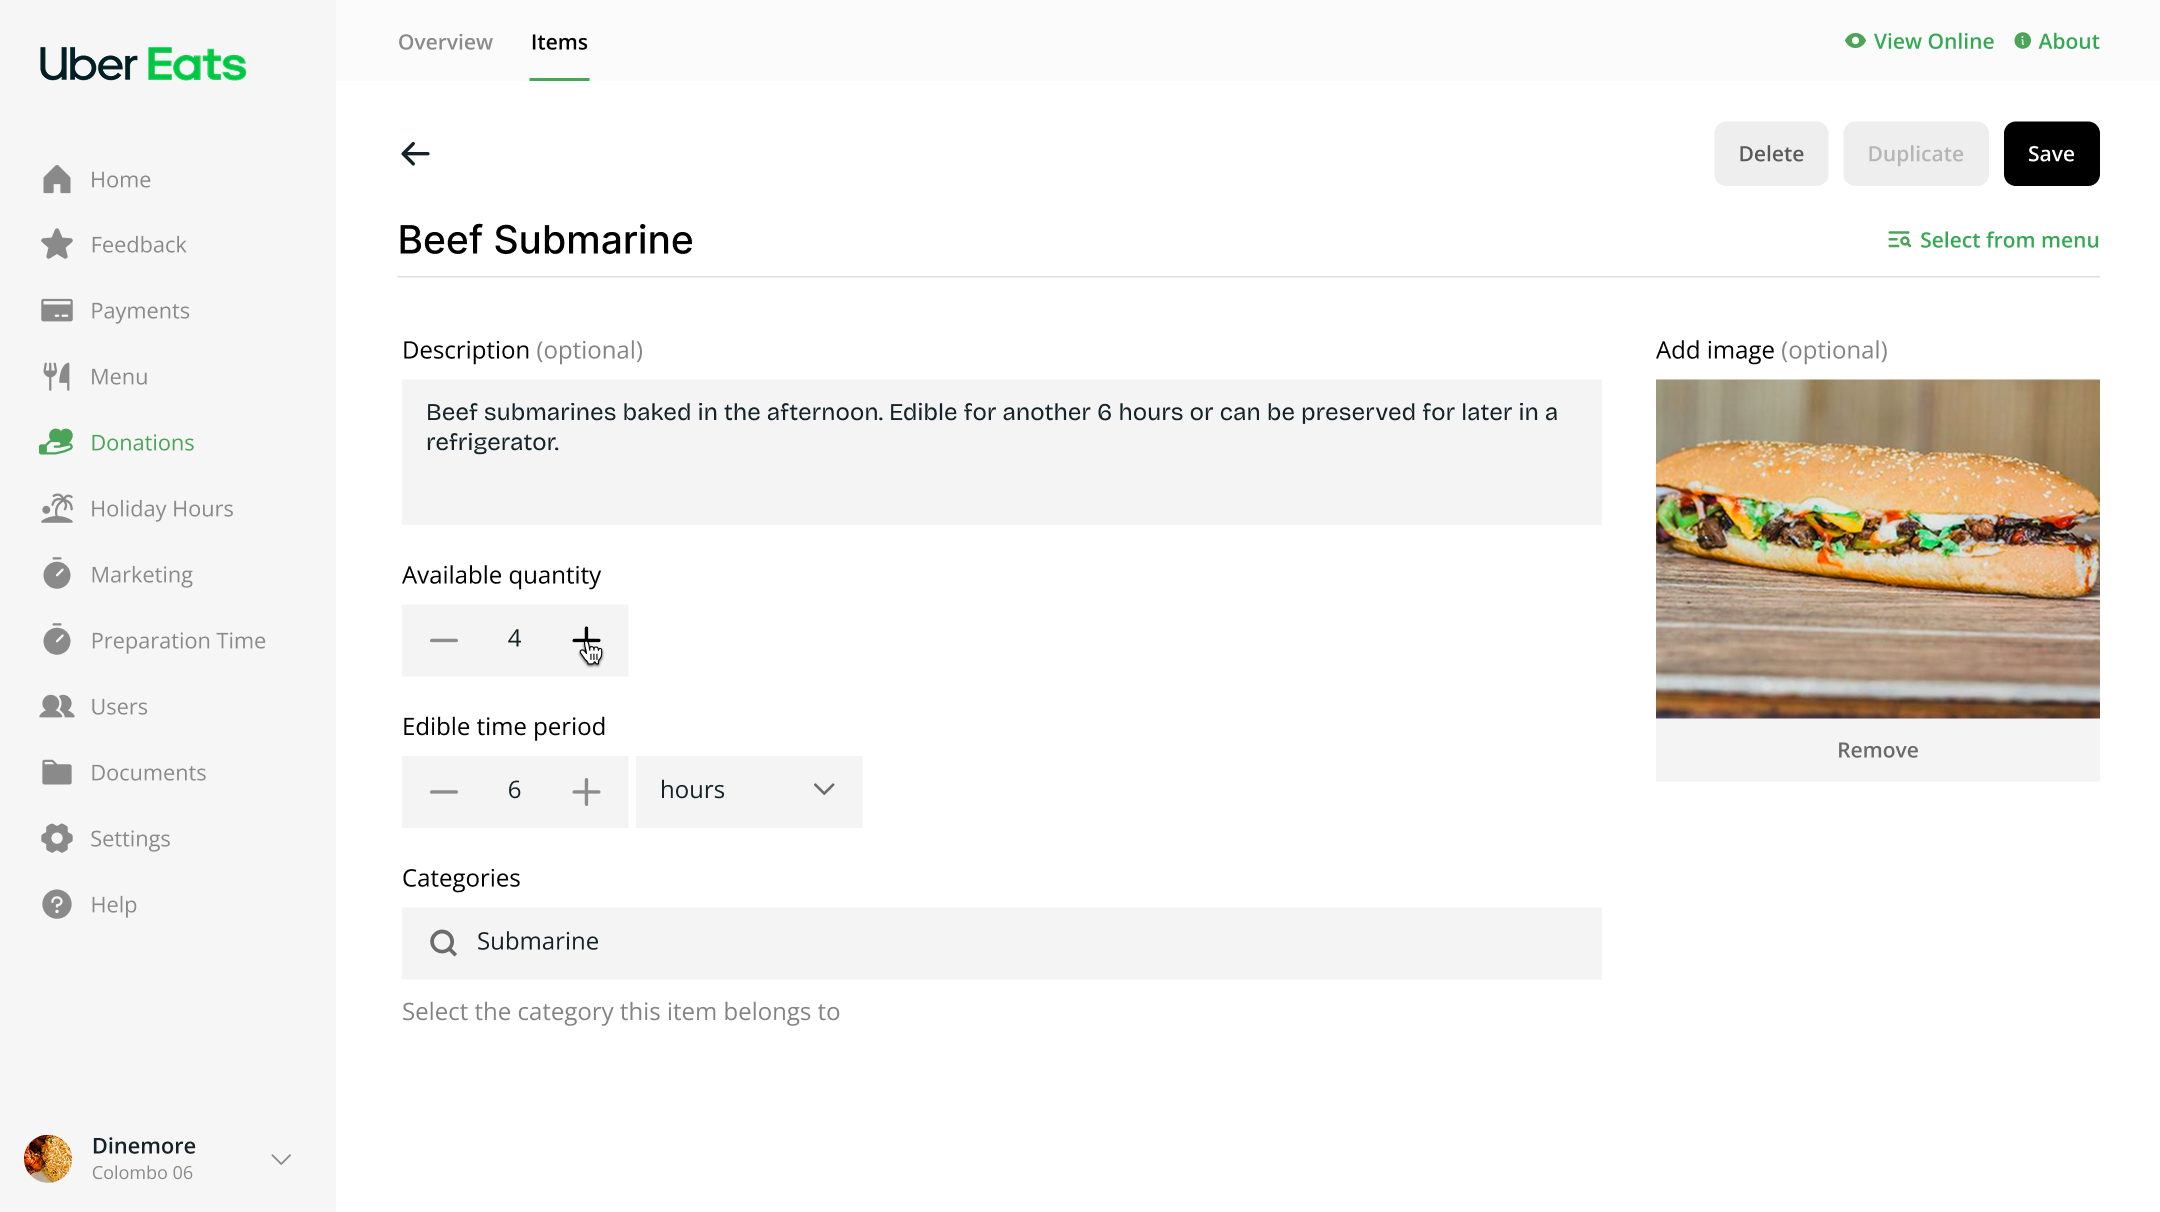The image size is (2160, 1212).
Task: Open the Menu fork-and-knife item
Action: [x=118, y=376]
